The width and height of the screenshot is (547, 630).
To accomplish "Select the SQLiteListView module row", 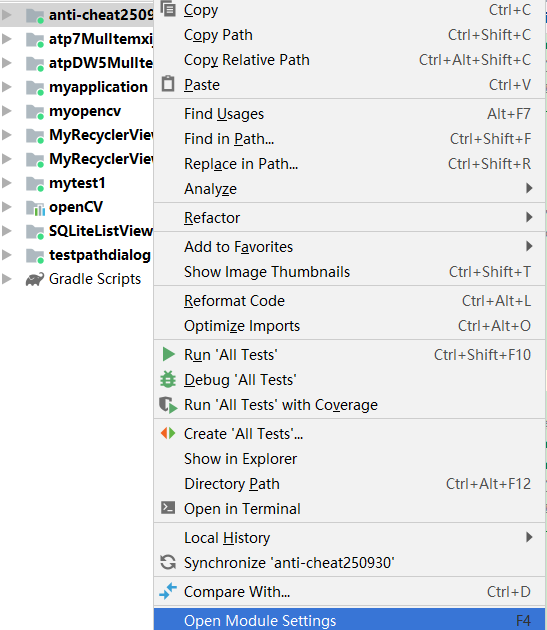I will pos(77,231).
